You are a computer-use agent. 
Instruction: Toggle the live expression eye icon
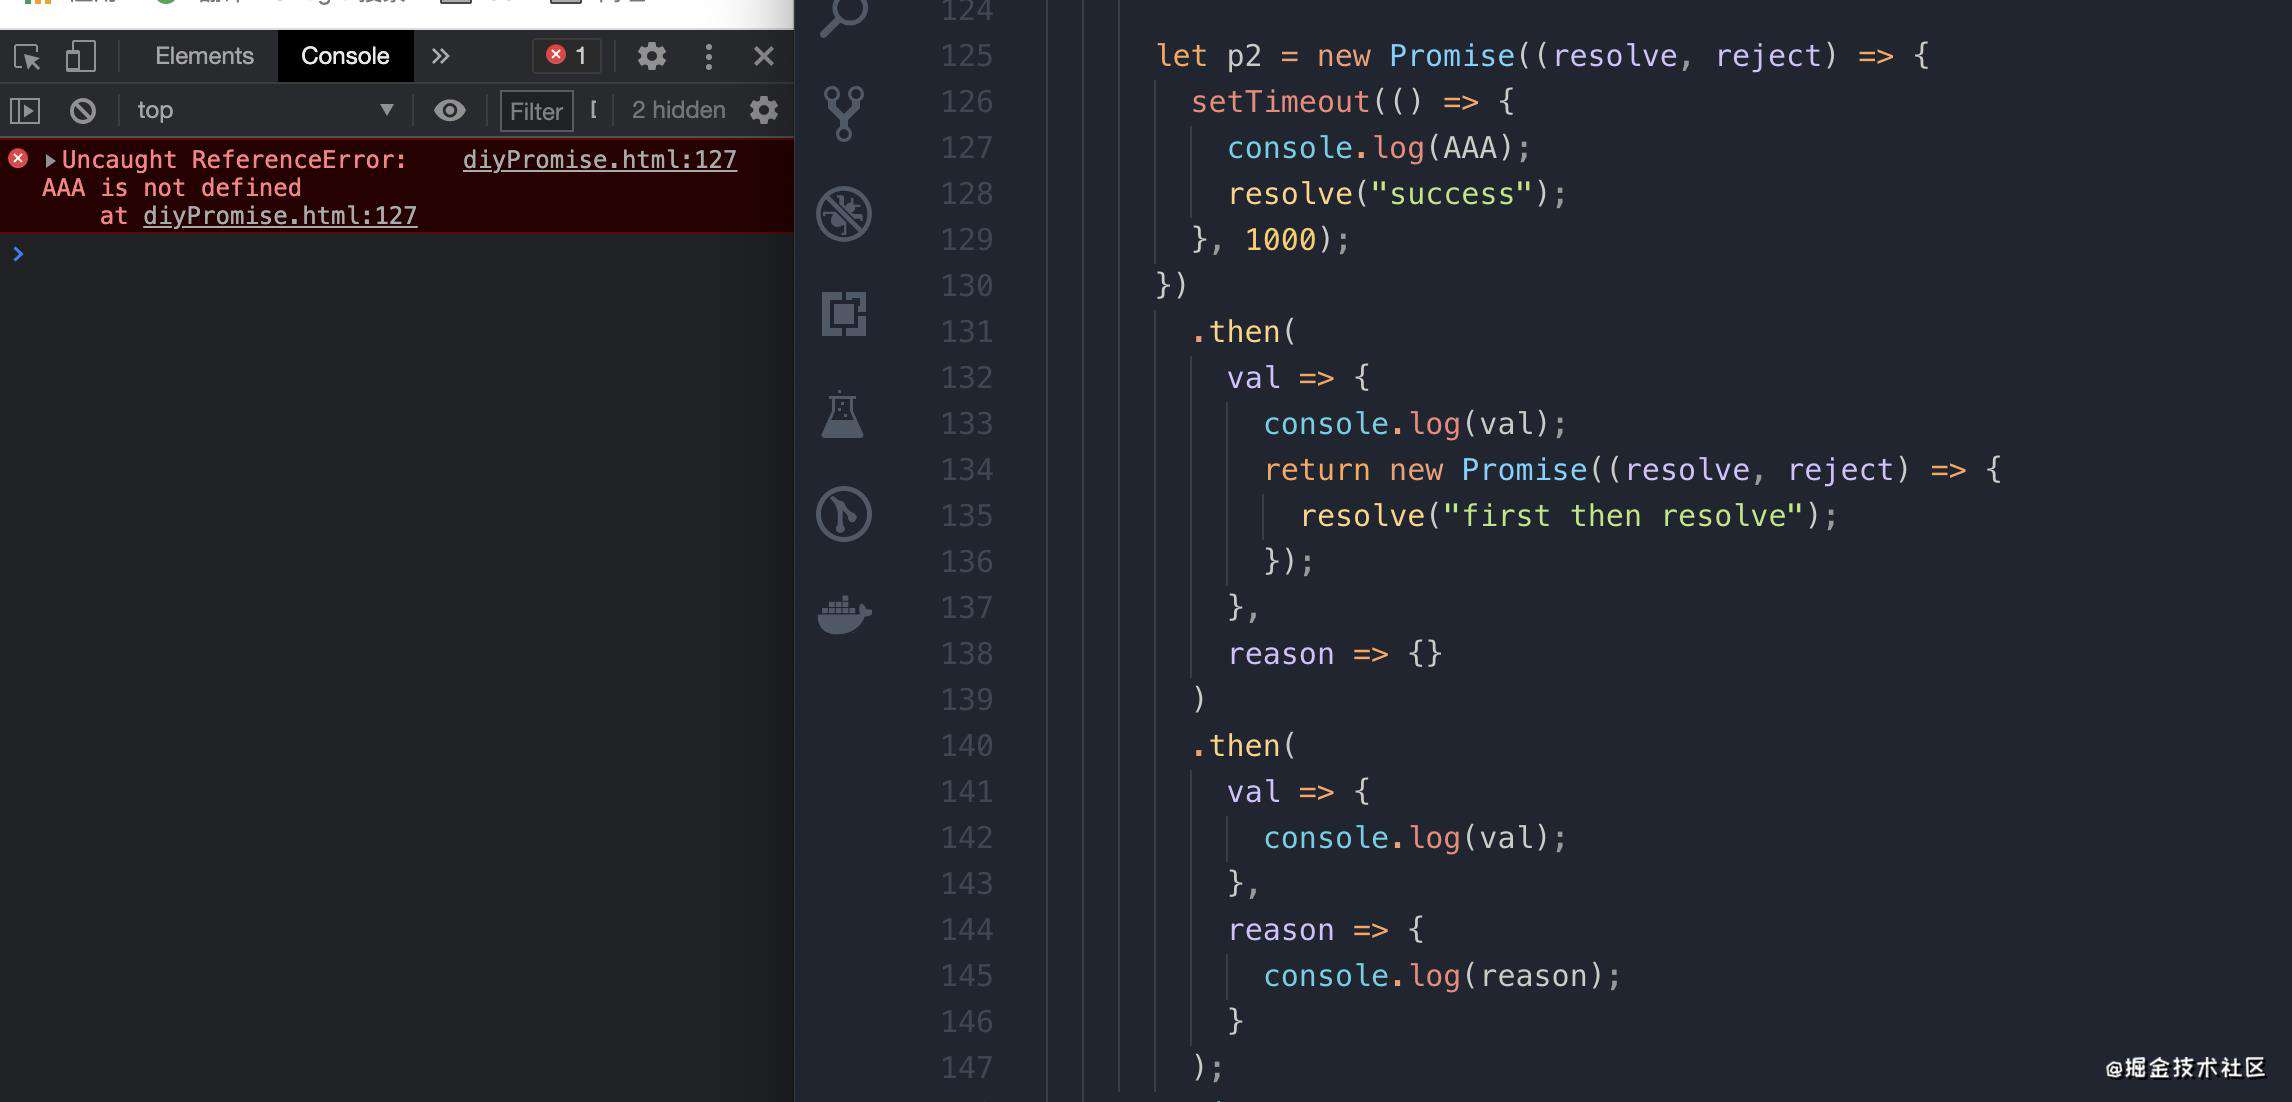[450, 110]
